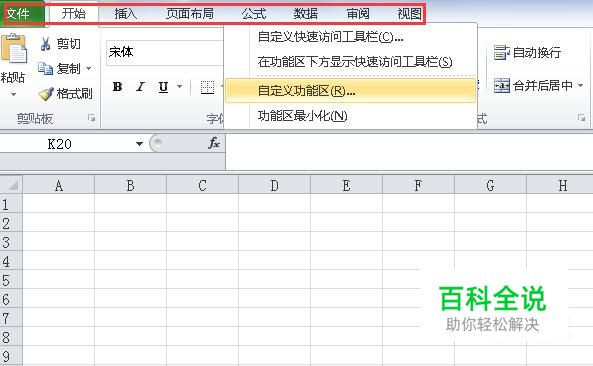This screenshot has width=593, height=366.
Task: Expand the 粘贴 paste options arrow
Action: point(13,94)
